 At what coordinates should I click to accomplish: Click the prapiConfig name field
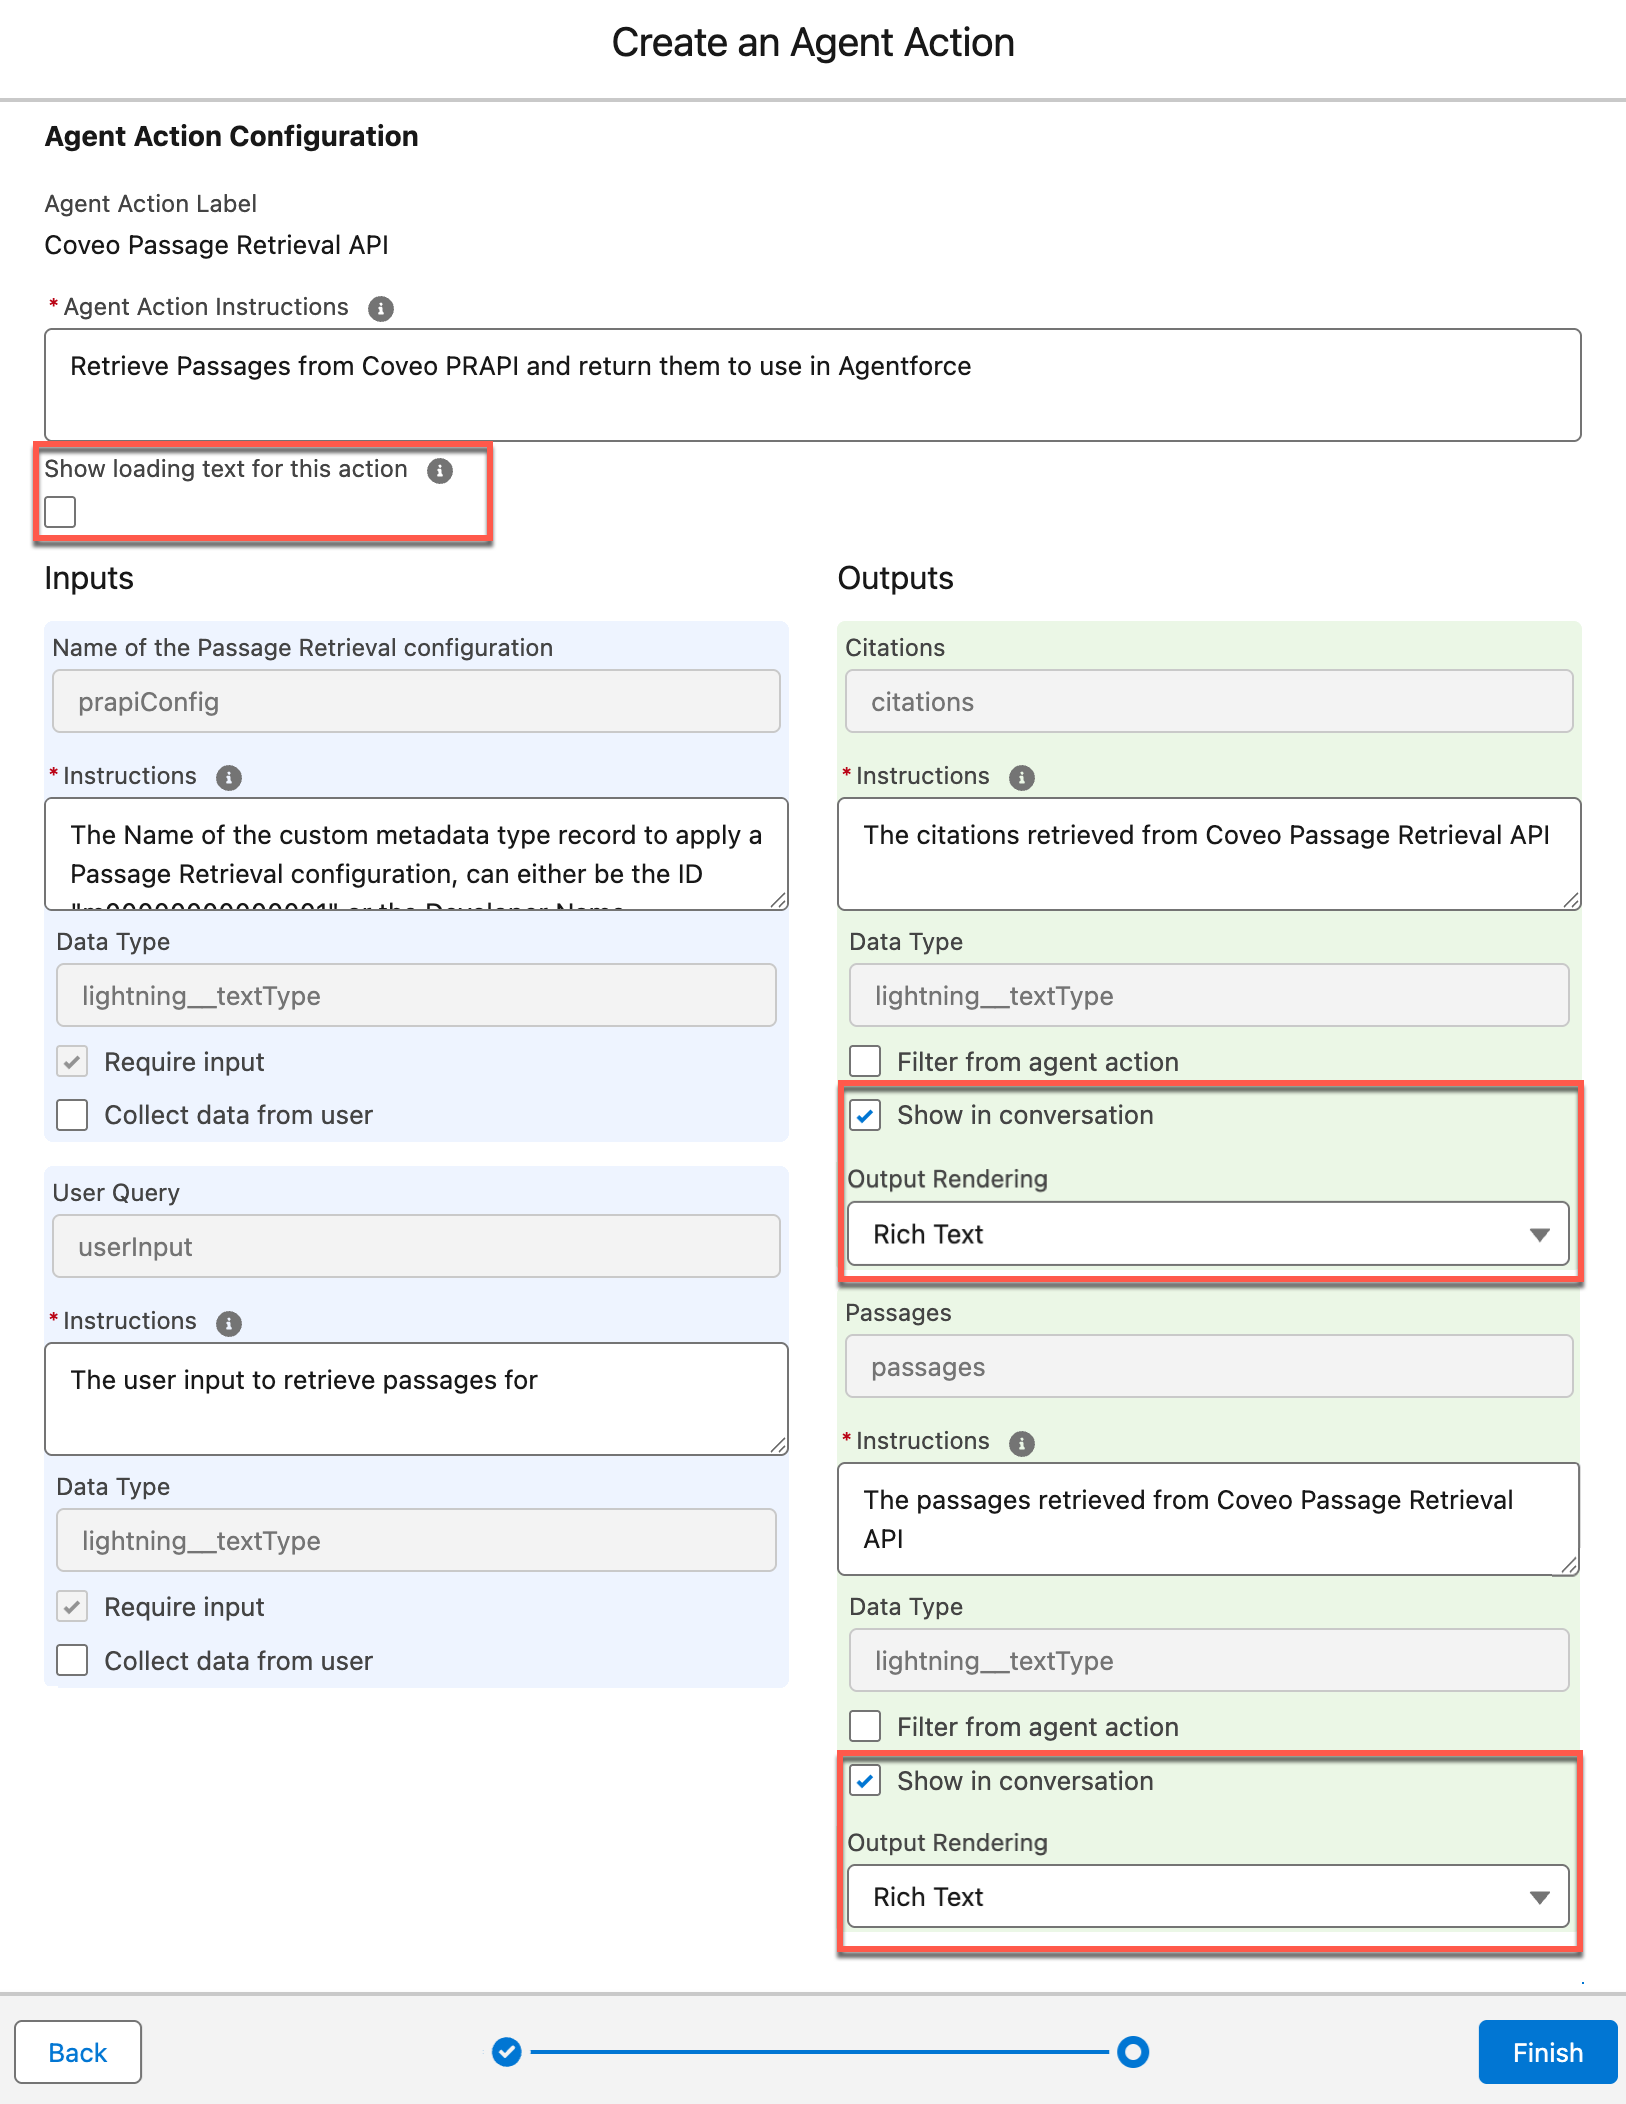click(417, 702)
